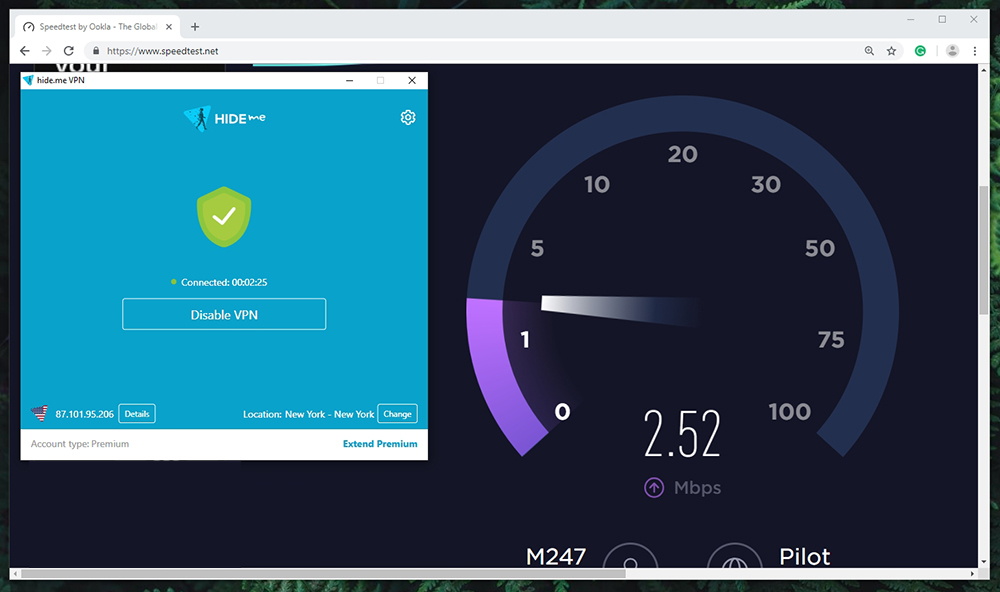
Task: Select the Speedtest by Ookla tab
Action: (x=97, y=27)
